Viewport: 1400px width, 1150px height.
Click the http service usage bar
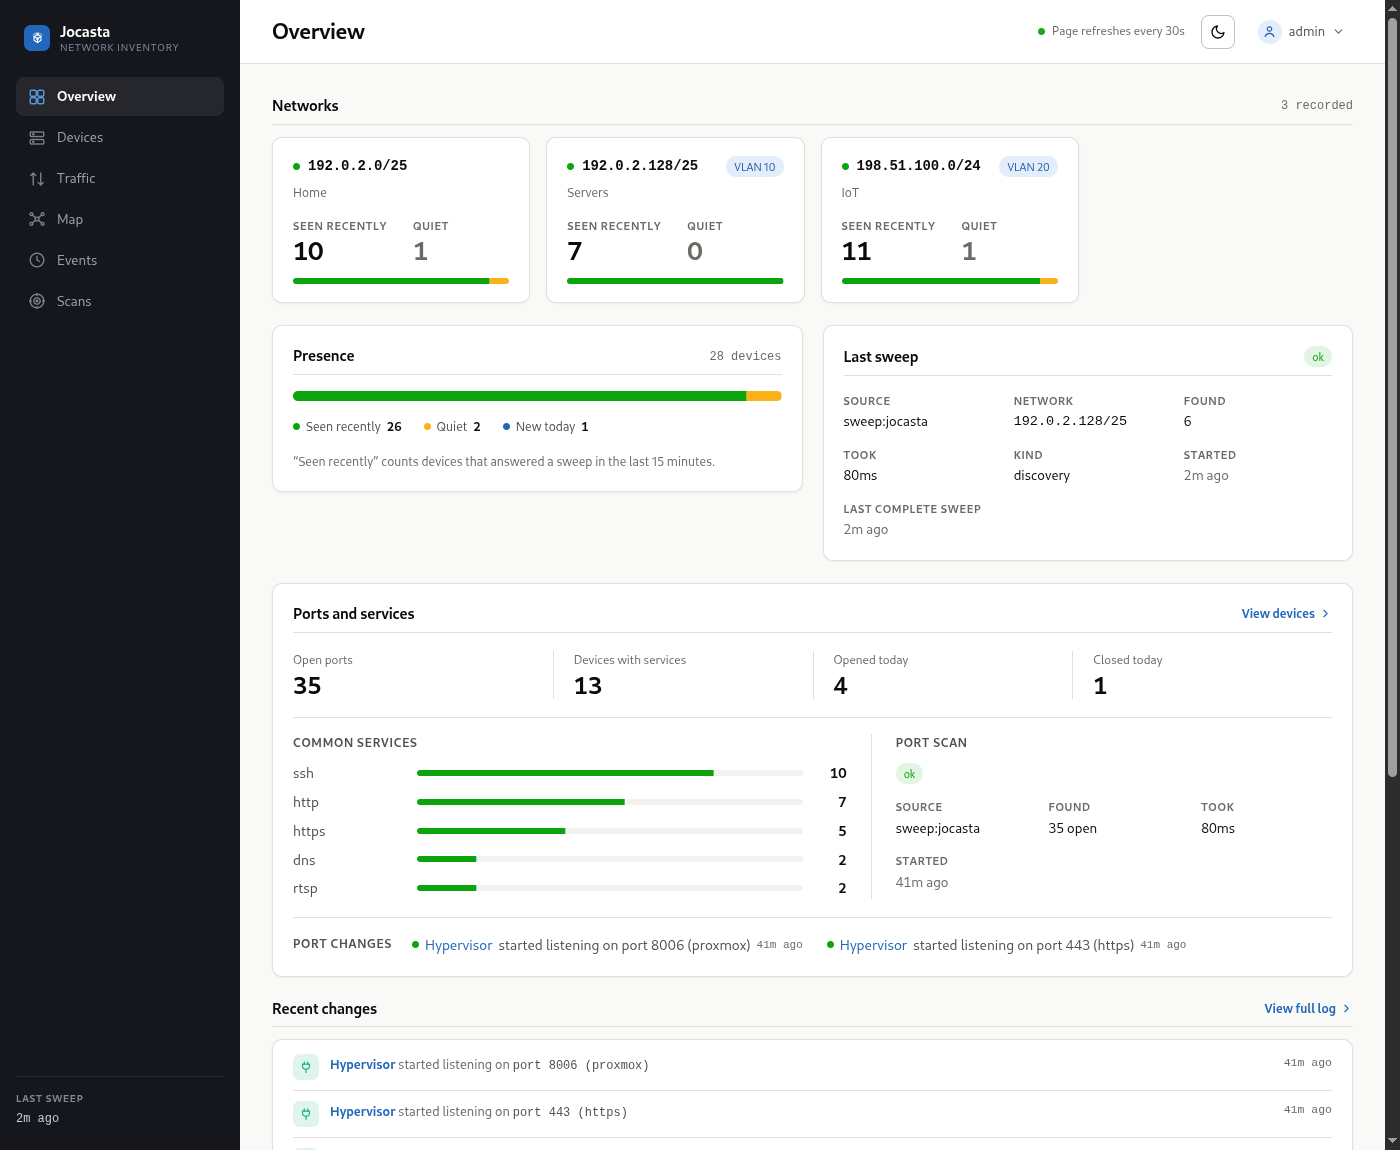[610, 802]
